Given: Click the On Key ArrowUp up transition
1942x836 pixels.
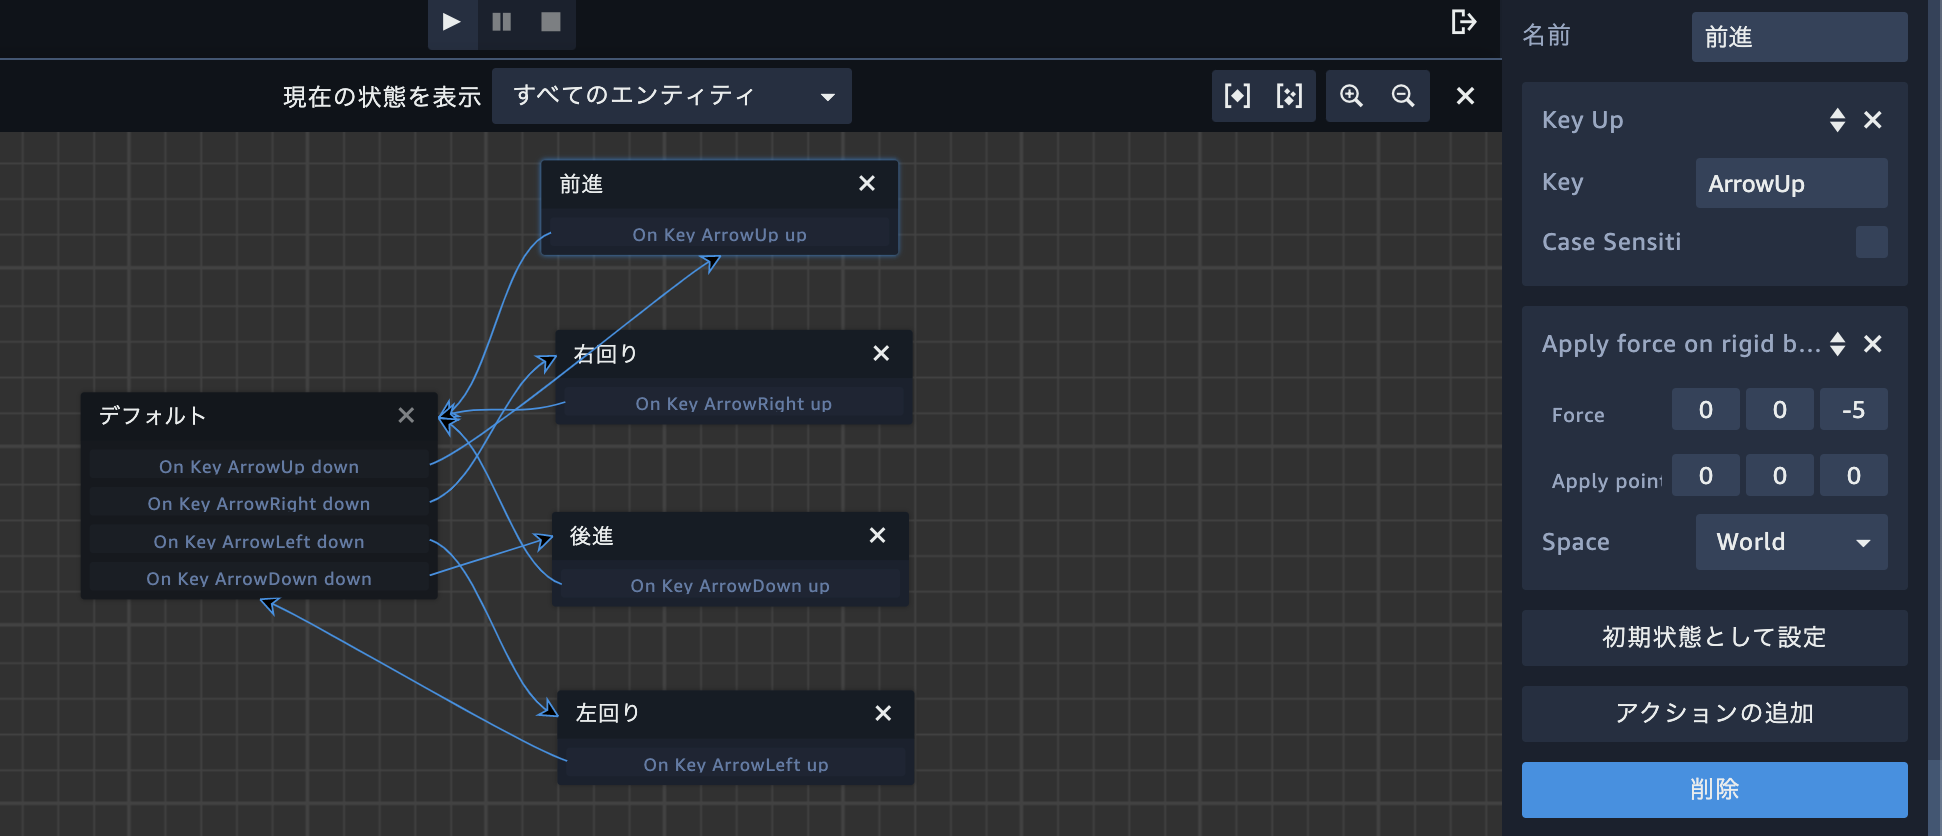Looking at the screenshot, I should pos(719,235).
